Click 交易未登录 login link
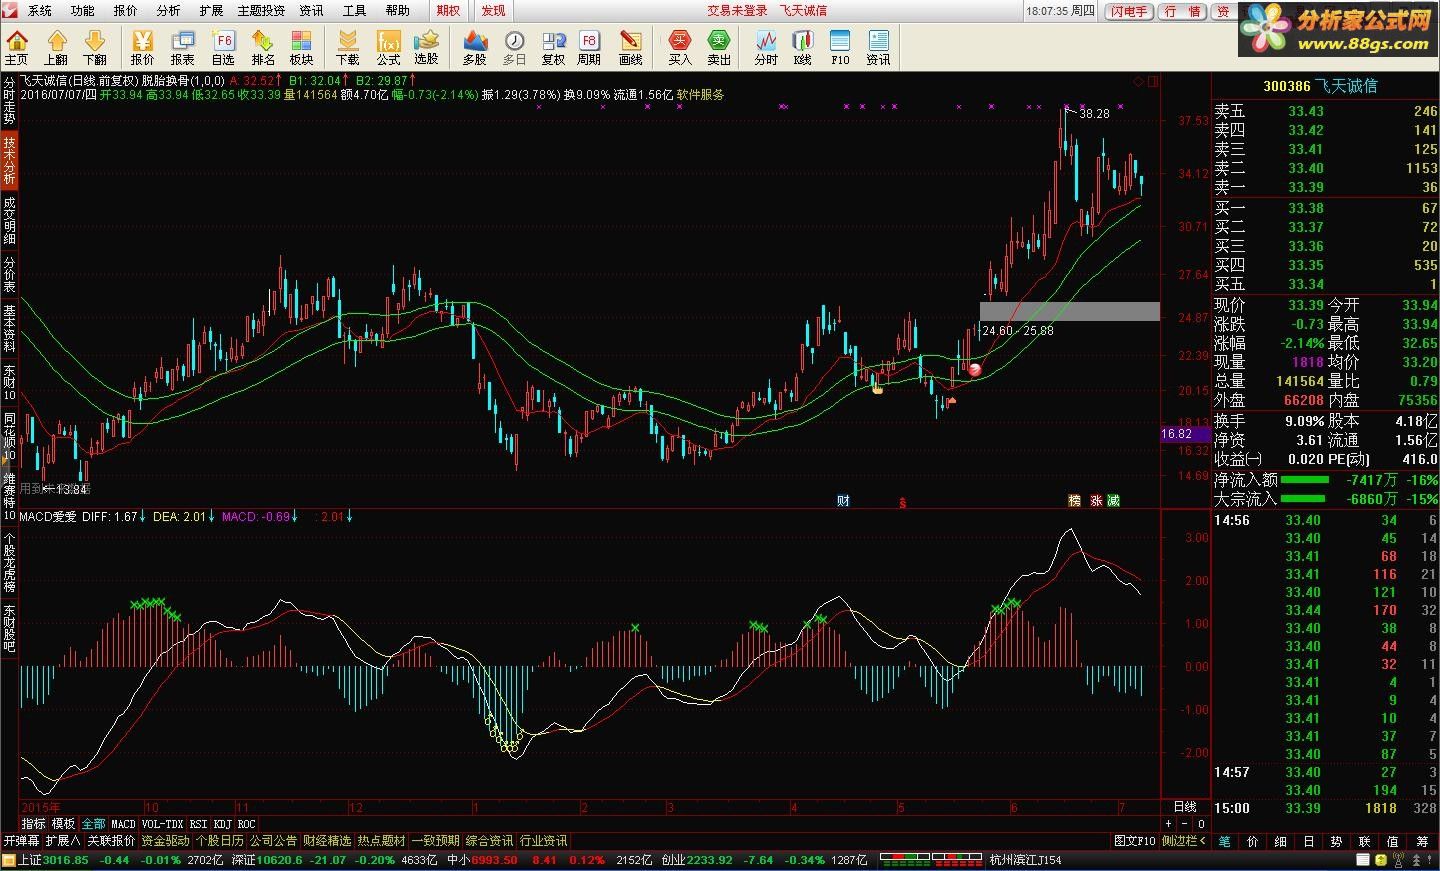The width and height of the screenshot is (1440, 871). (x=738, y=10)
